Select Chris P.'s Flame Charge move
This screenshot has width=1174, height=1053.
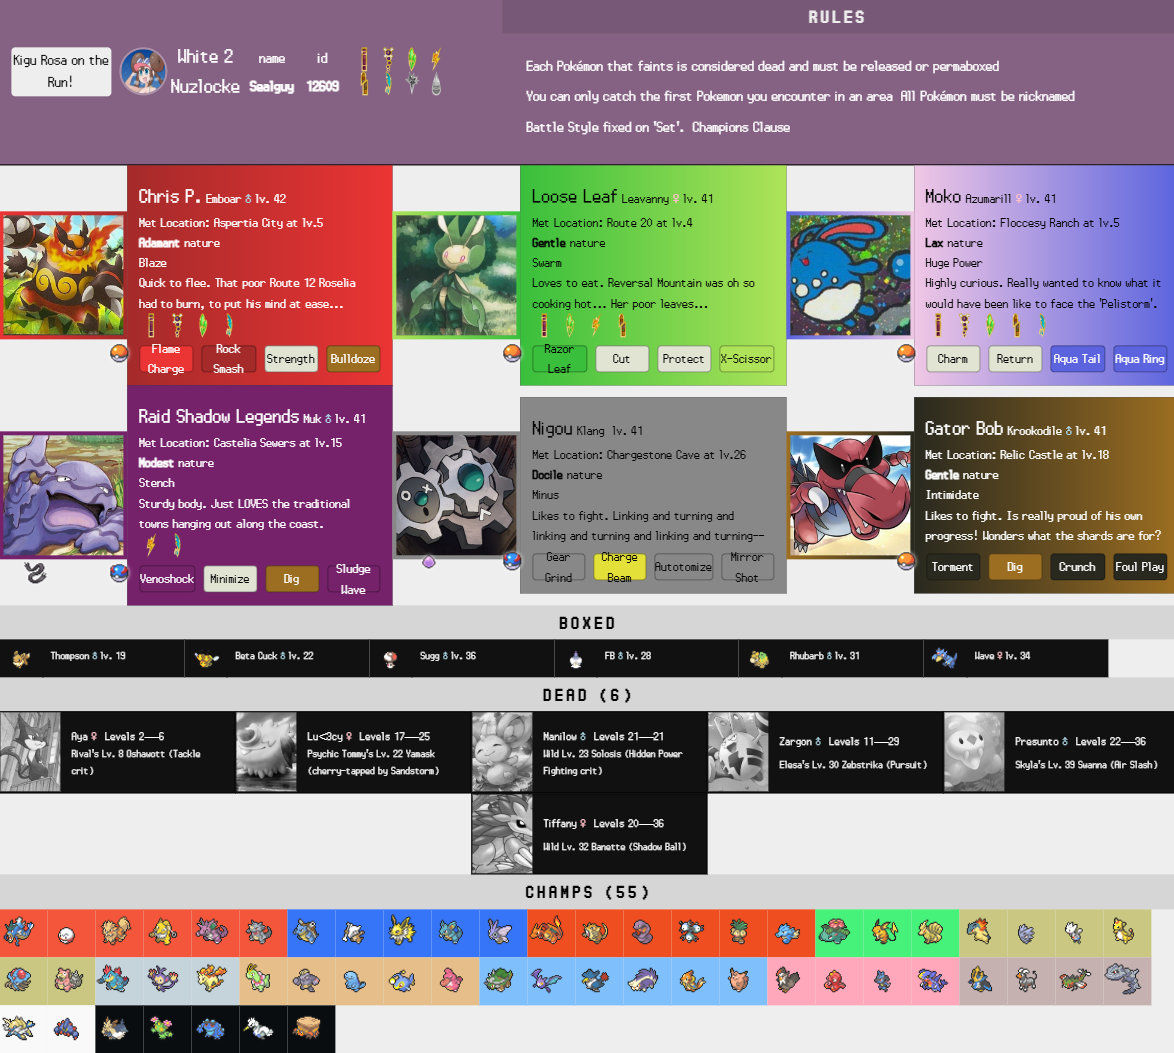165,359
